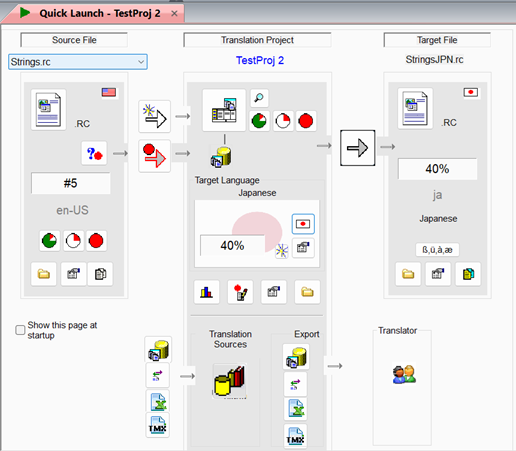Screen dimensions: 516x451
Task: Click the new project wizard arrow icon
Action: pyautogui.click(x=154, y=116)
